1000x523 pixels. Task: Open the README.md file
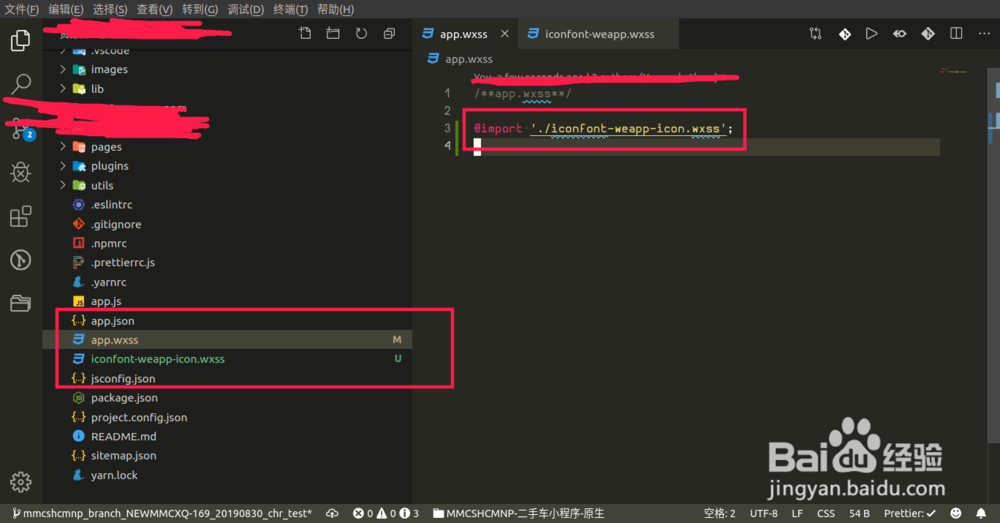[x=228, y=436]
